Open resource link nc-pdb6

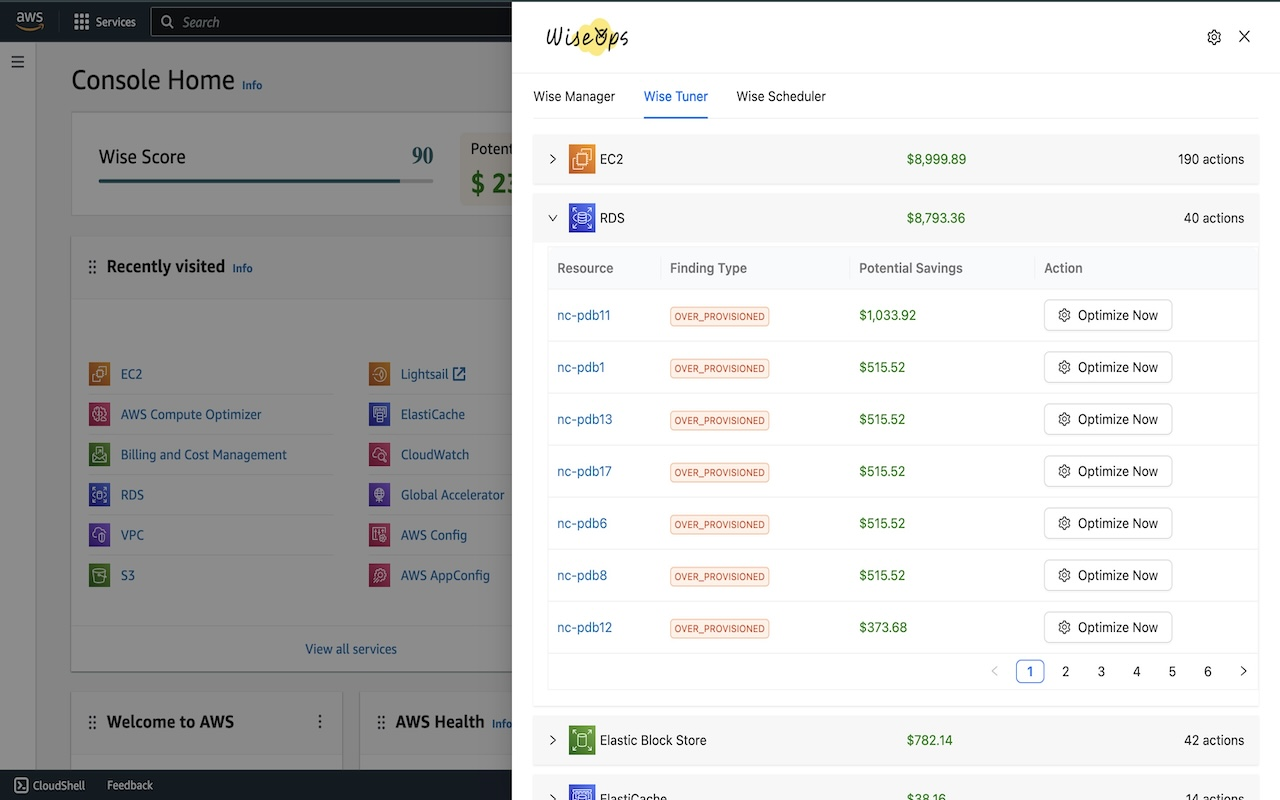pos(582,523)
